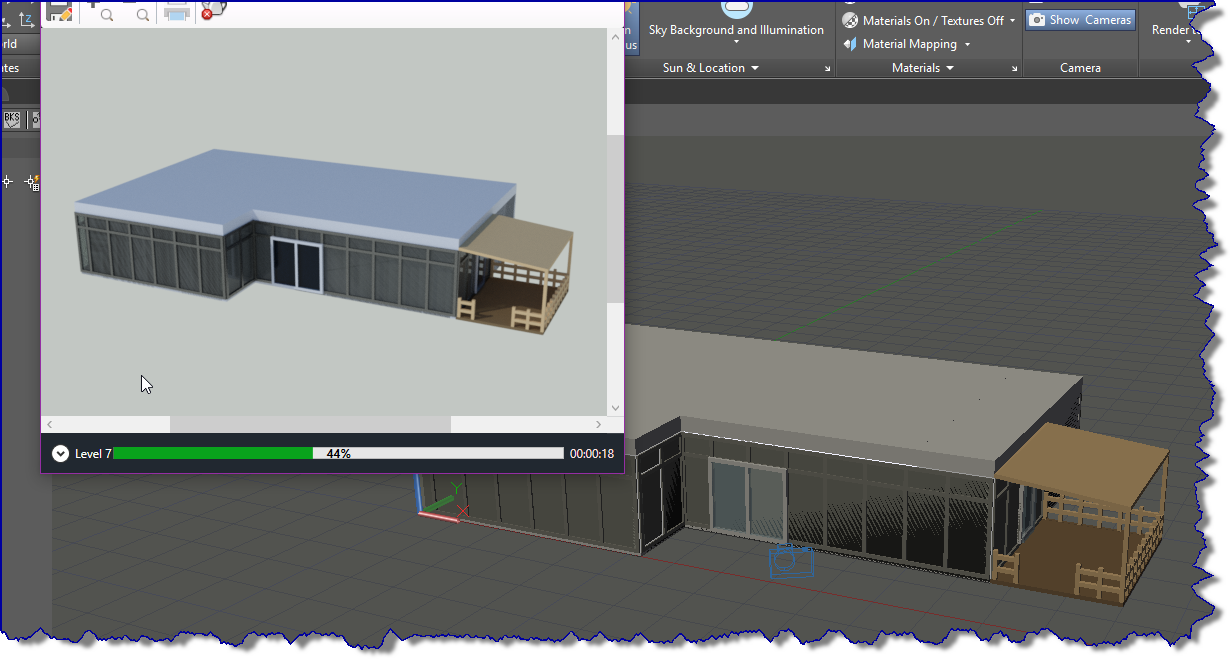
Task: Print the rendered image
Action: click(177, 11)
